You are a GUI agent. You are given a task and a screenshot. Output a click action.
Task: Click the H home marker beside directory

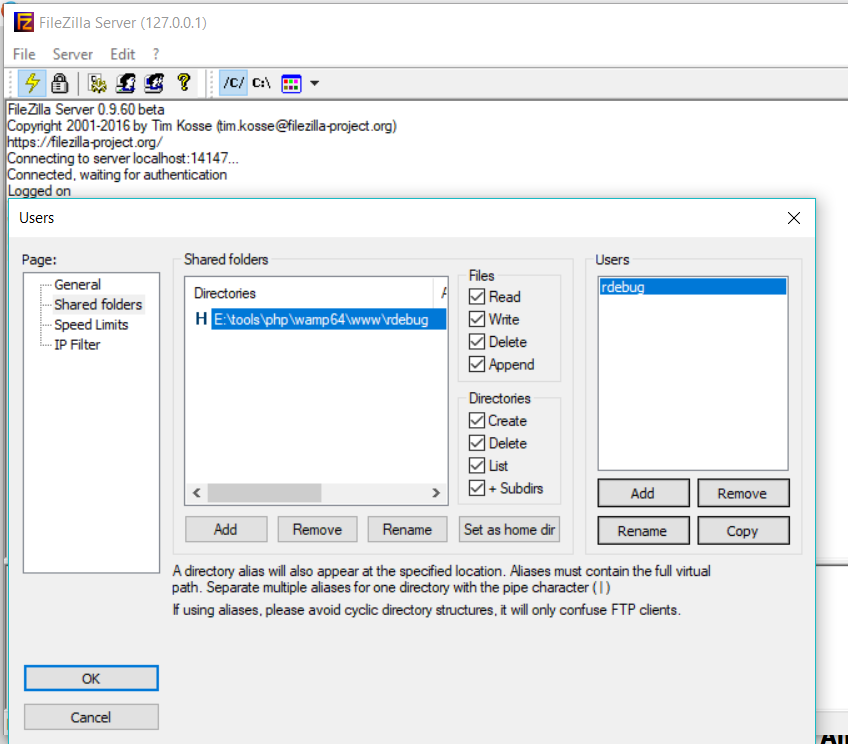tap(201, 319)
